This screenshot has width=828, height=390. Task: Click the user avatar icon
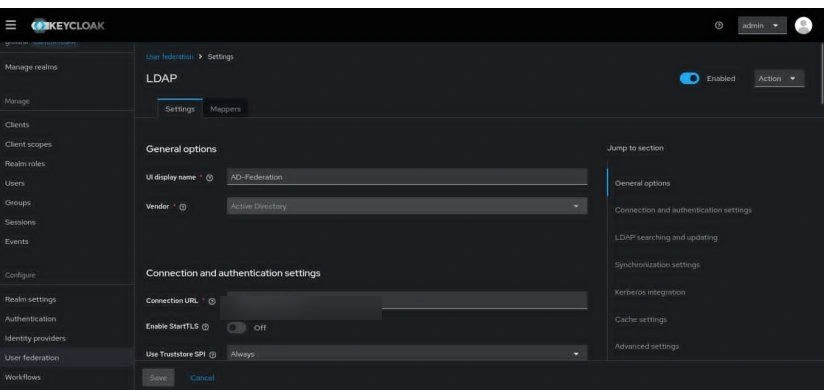pos(803,25)
